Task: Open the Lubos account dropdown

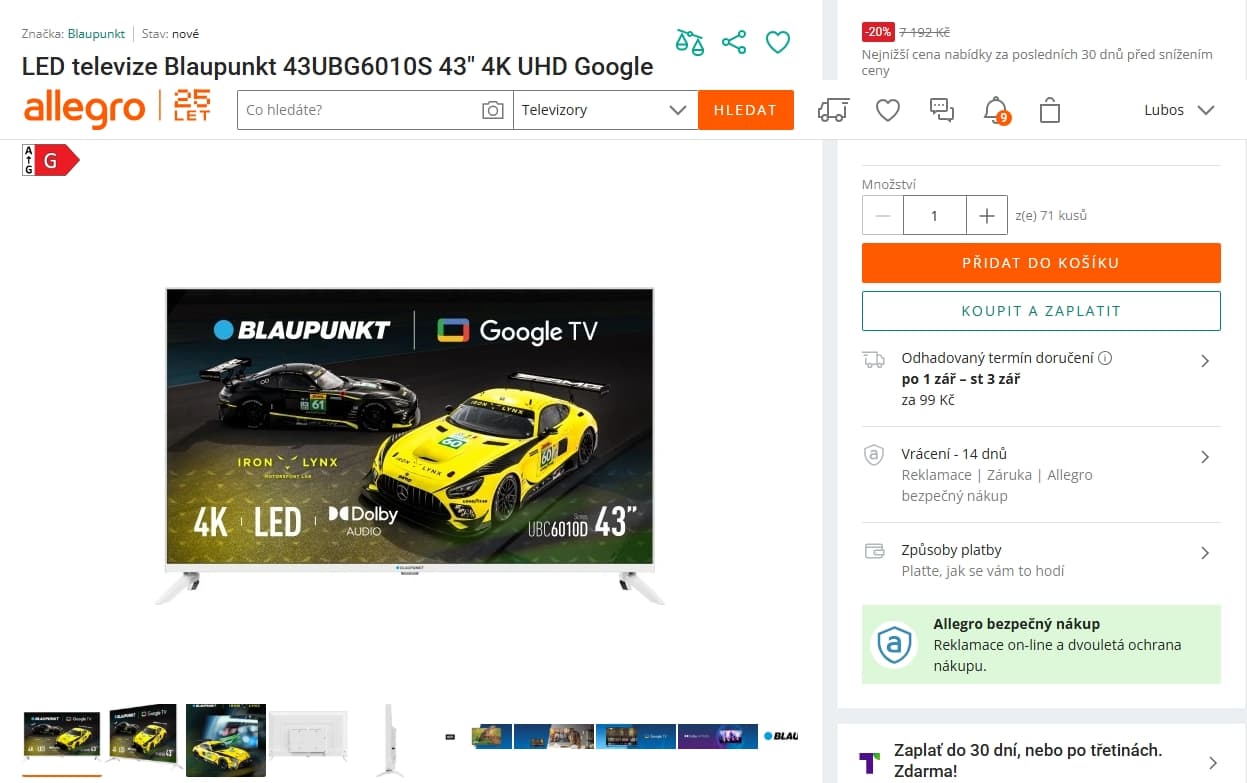Action: (1180, 110)
